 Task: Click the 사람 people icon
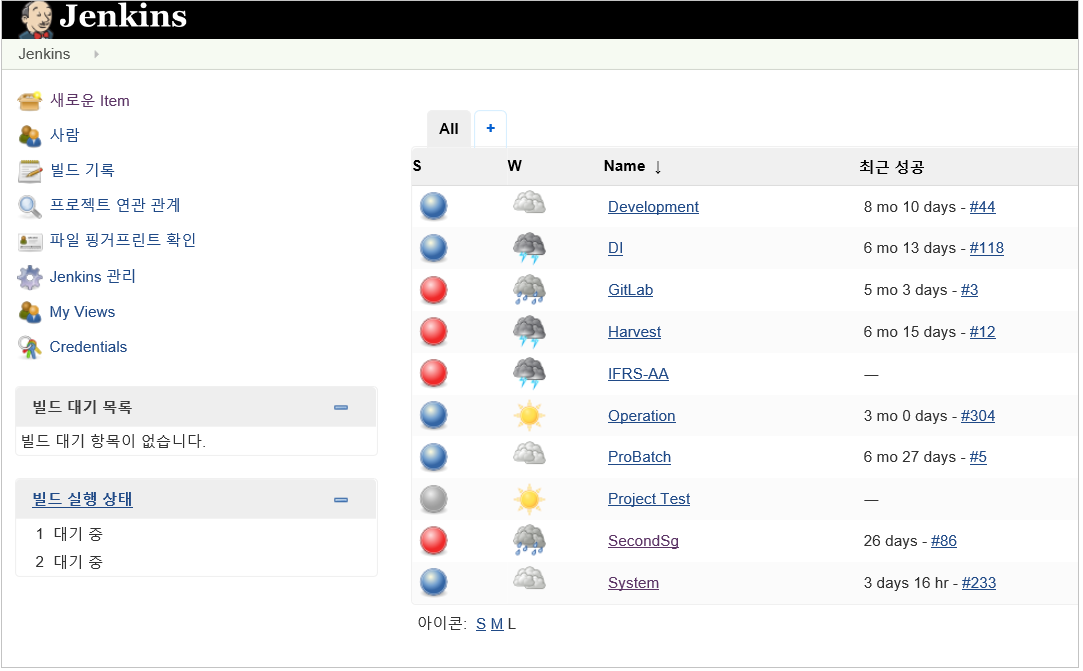[30, 135]
